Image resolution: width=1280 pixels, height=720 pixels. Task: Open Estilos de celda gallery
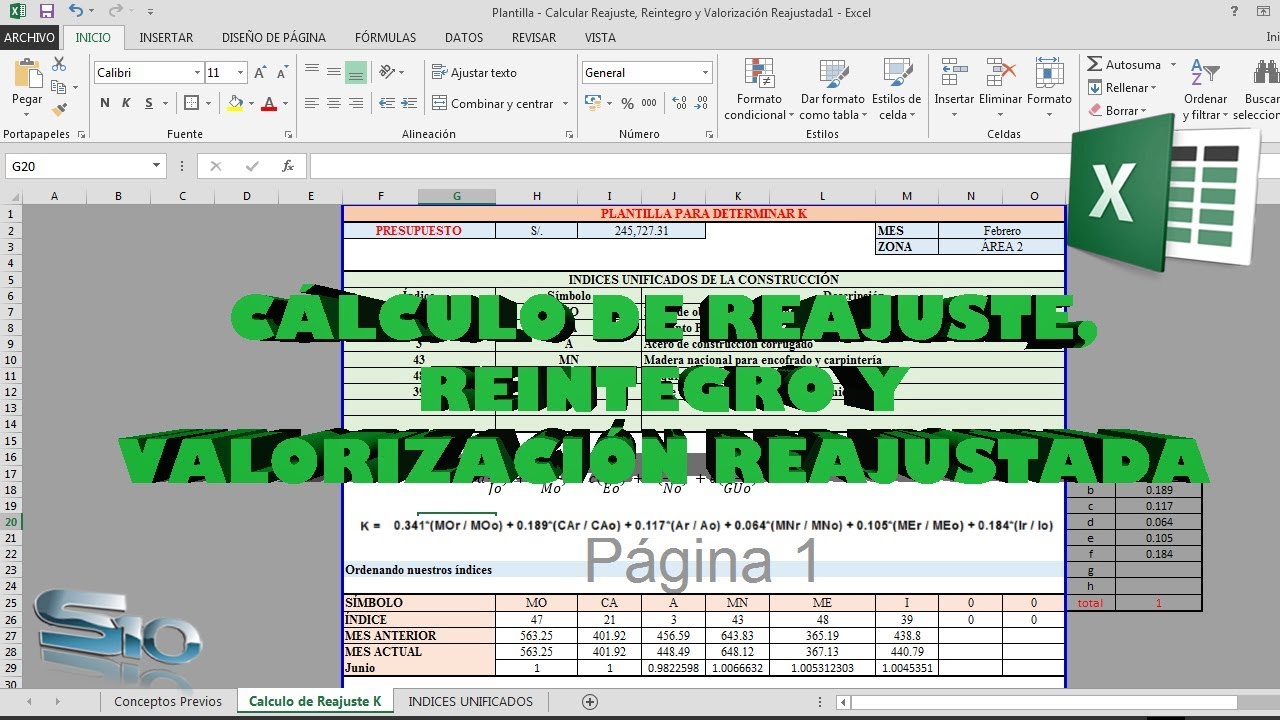896,90
